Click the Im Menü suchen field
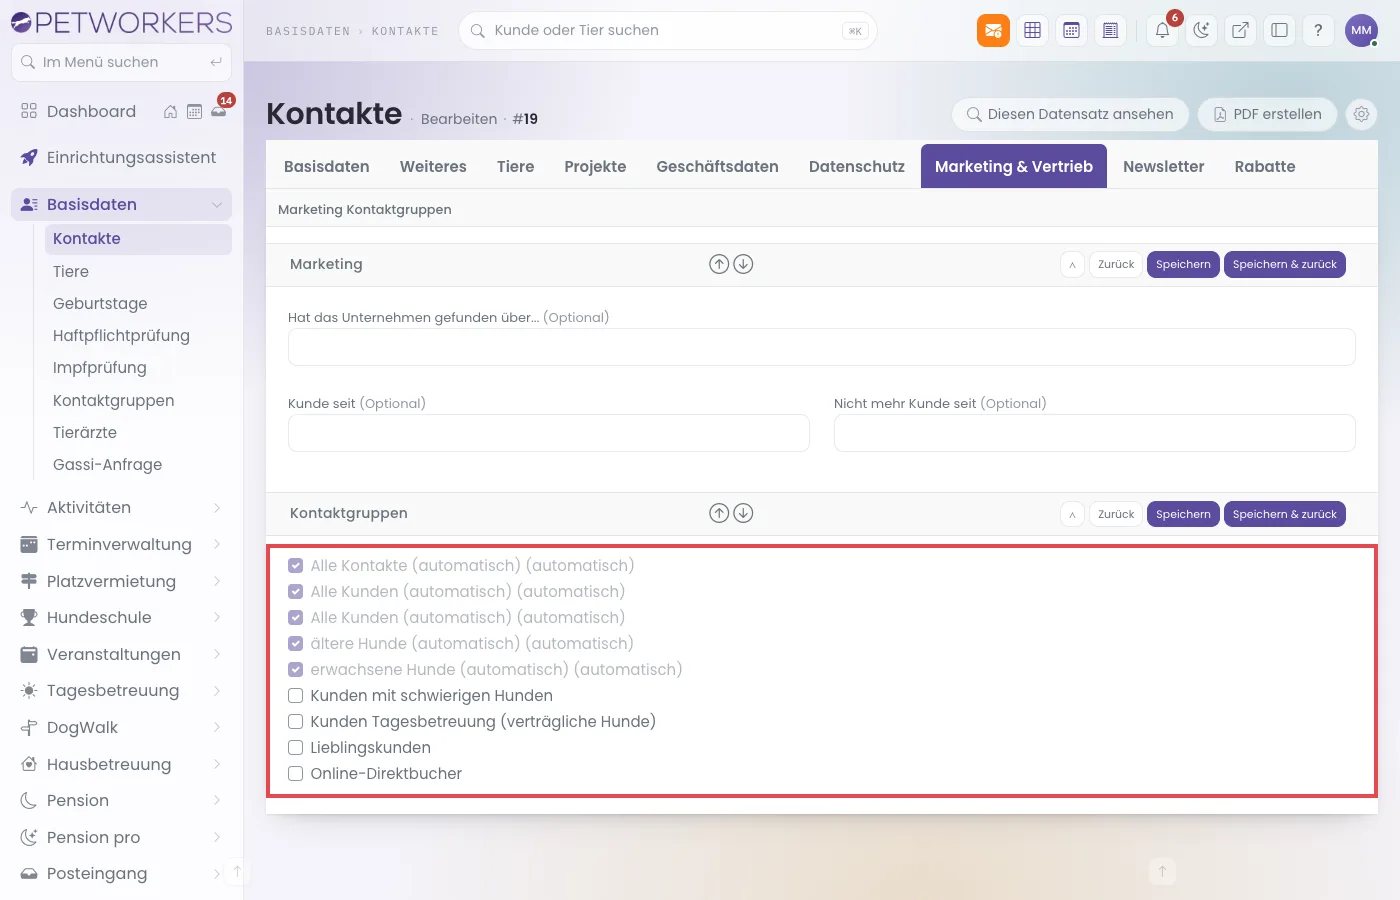 (121, 62)
